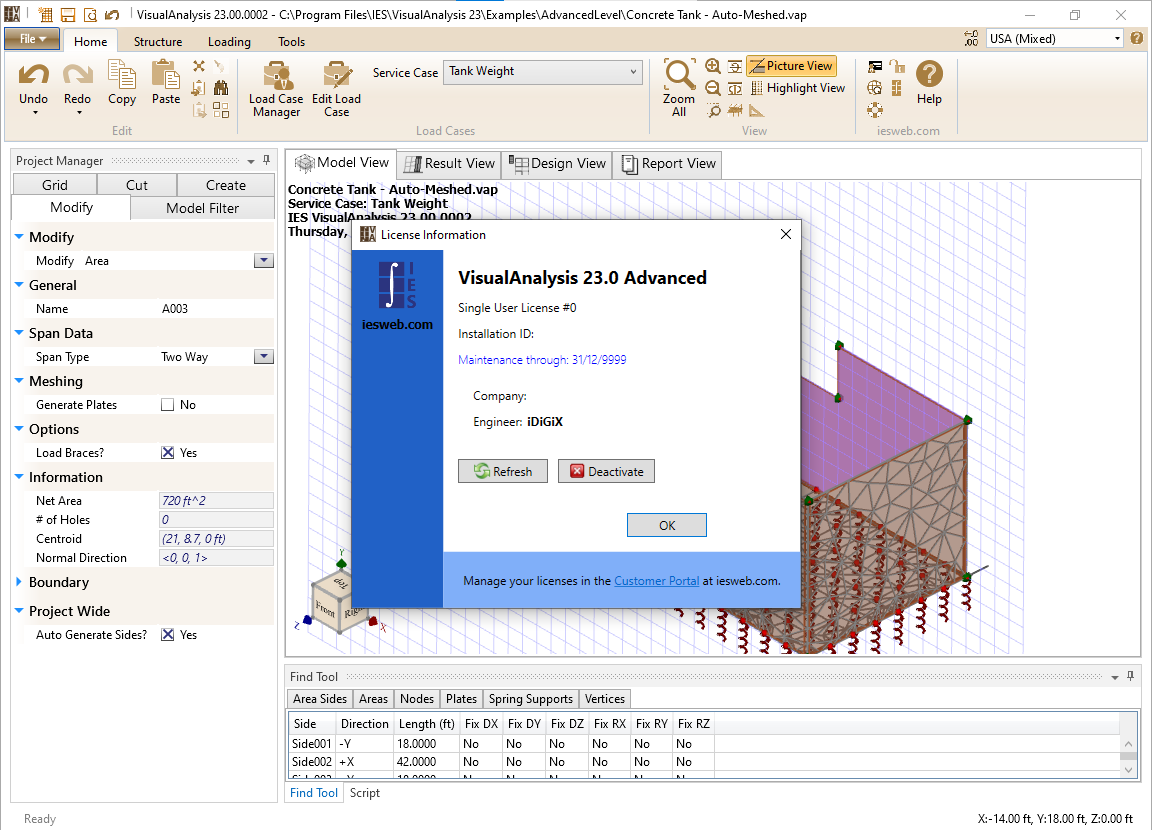The width and height of the screenshot is (1152, 830).
Task: Open the Modify Area dropdown arrow
Action: click(x=264, y=261)
